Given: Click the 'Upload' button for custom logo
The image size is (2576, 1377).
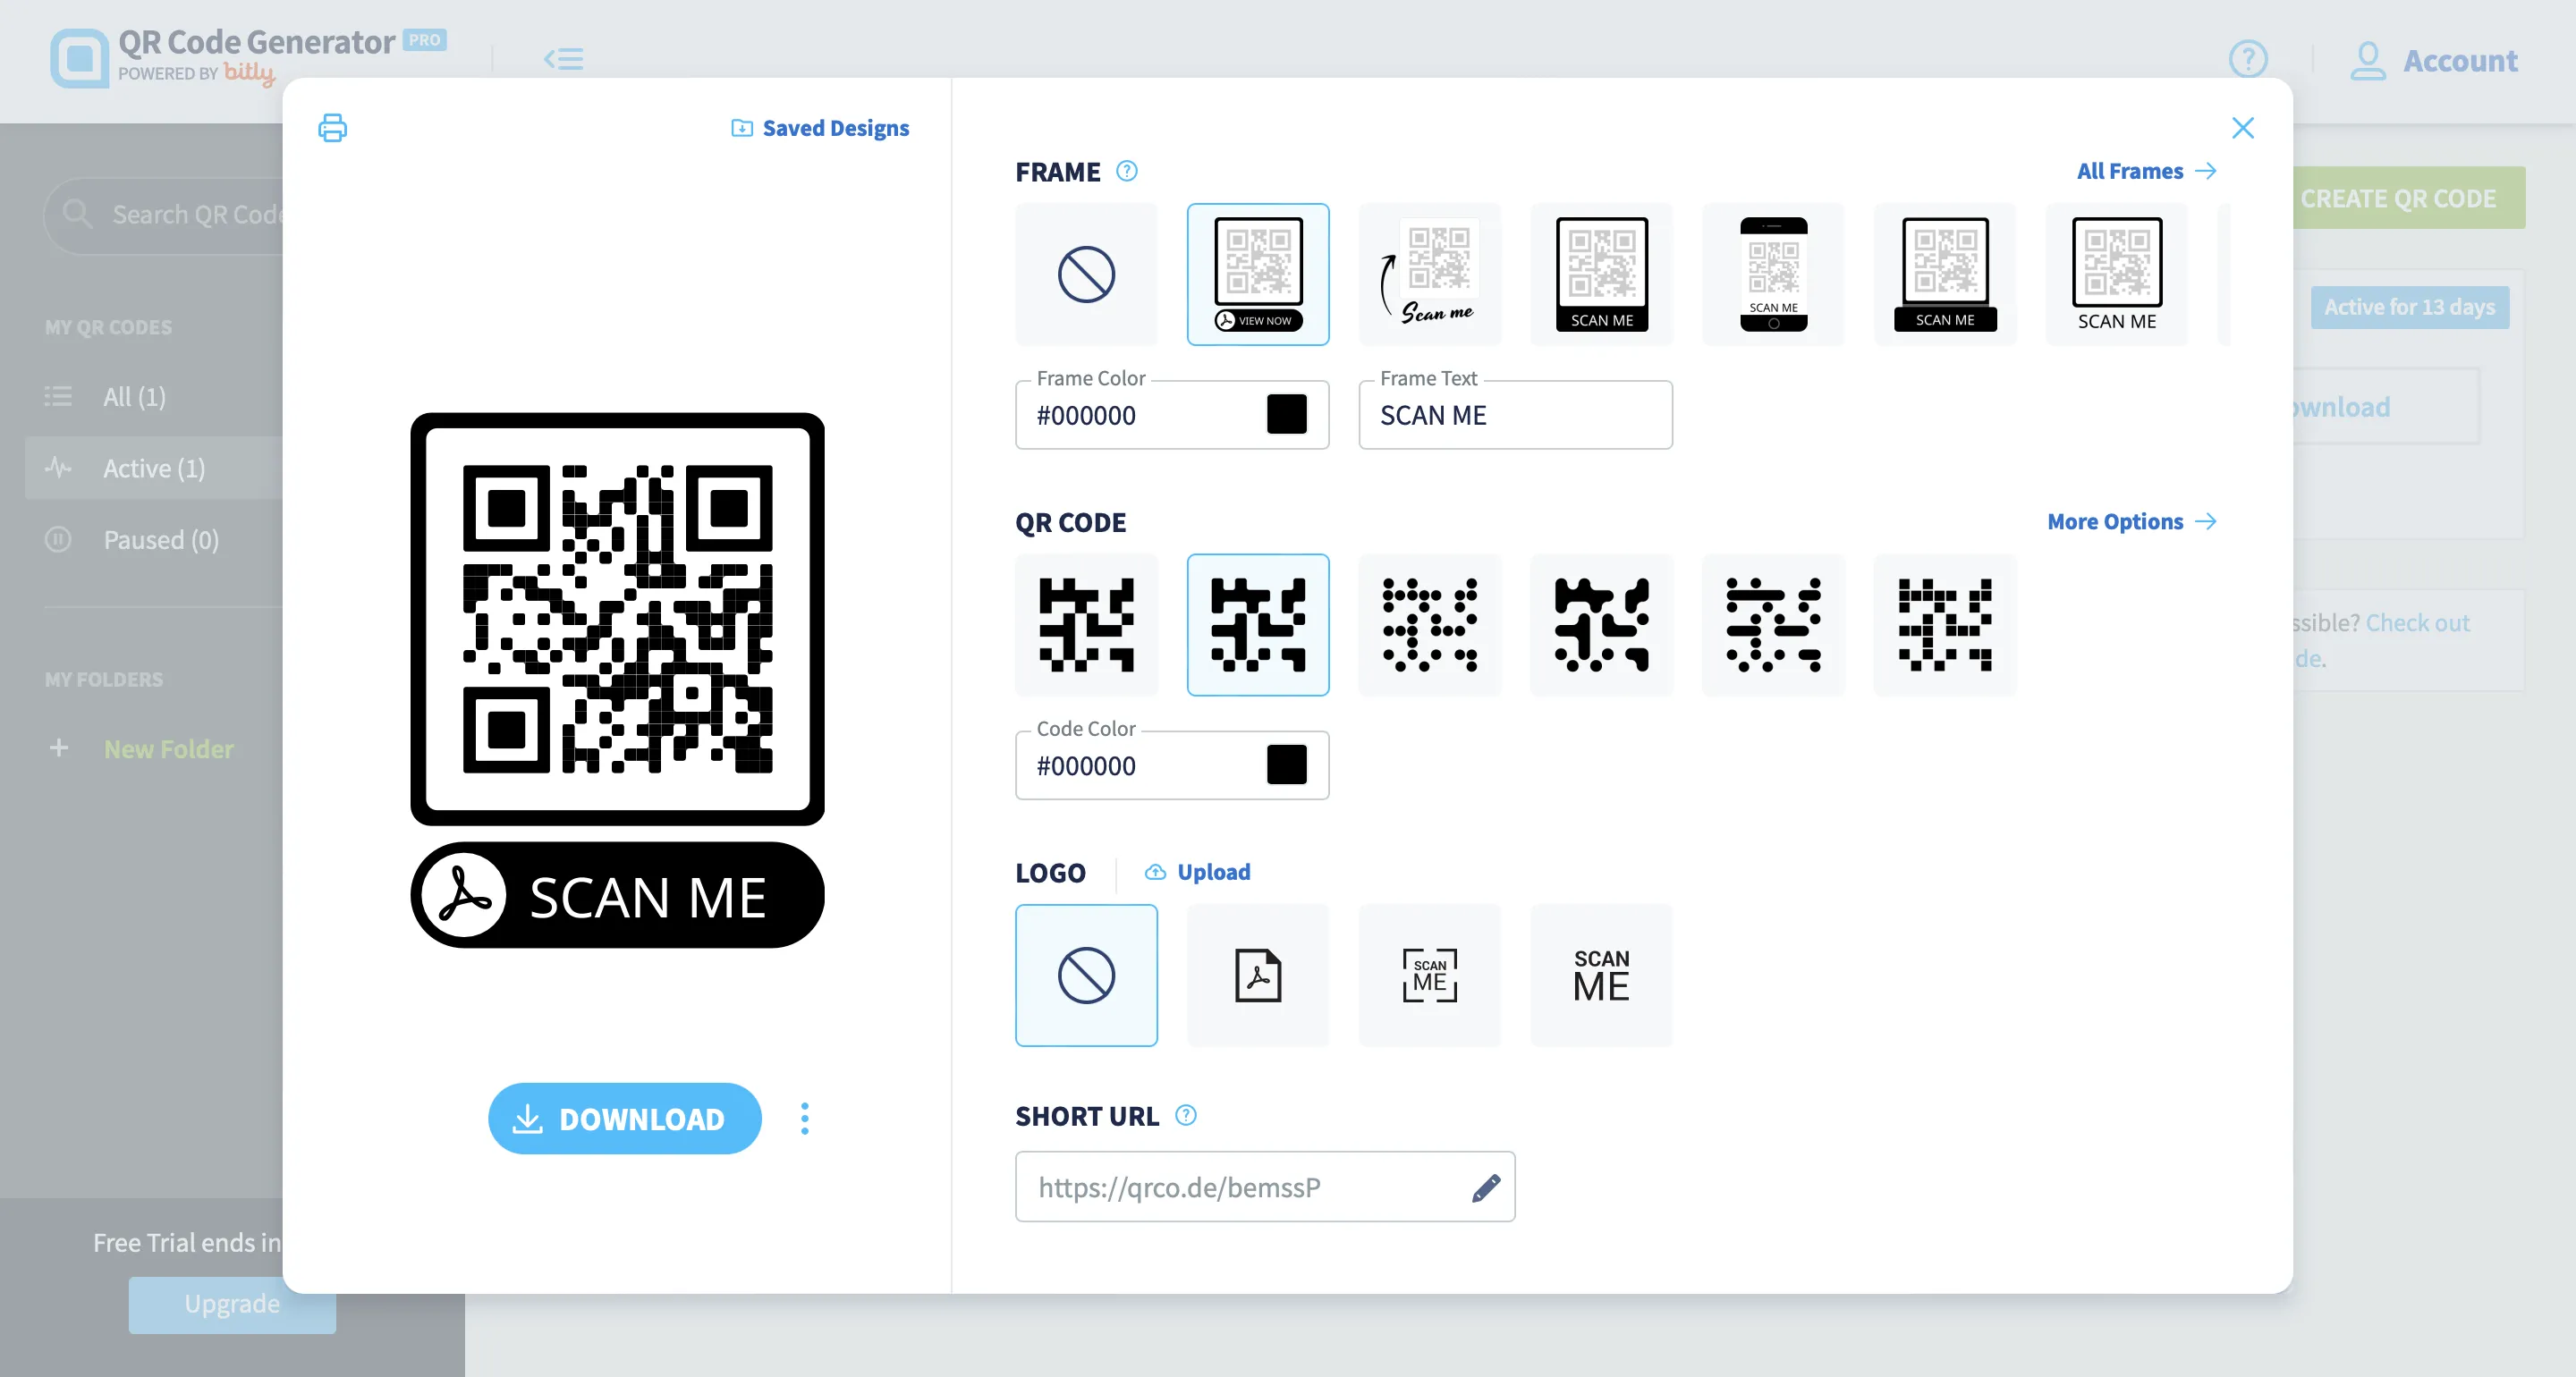Looking at the screenshot, I should click(1196, 871).
